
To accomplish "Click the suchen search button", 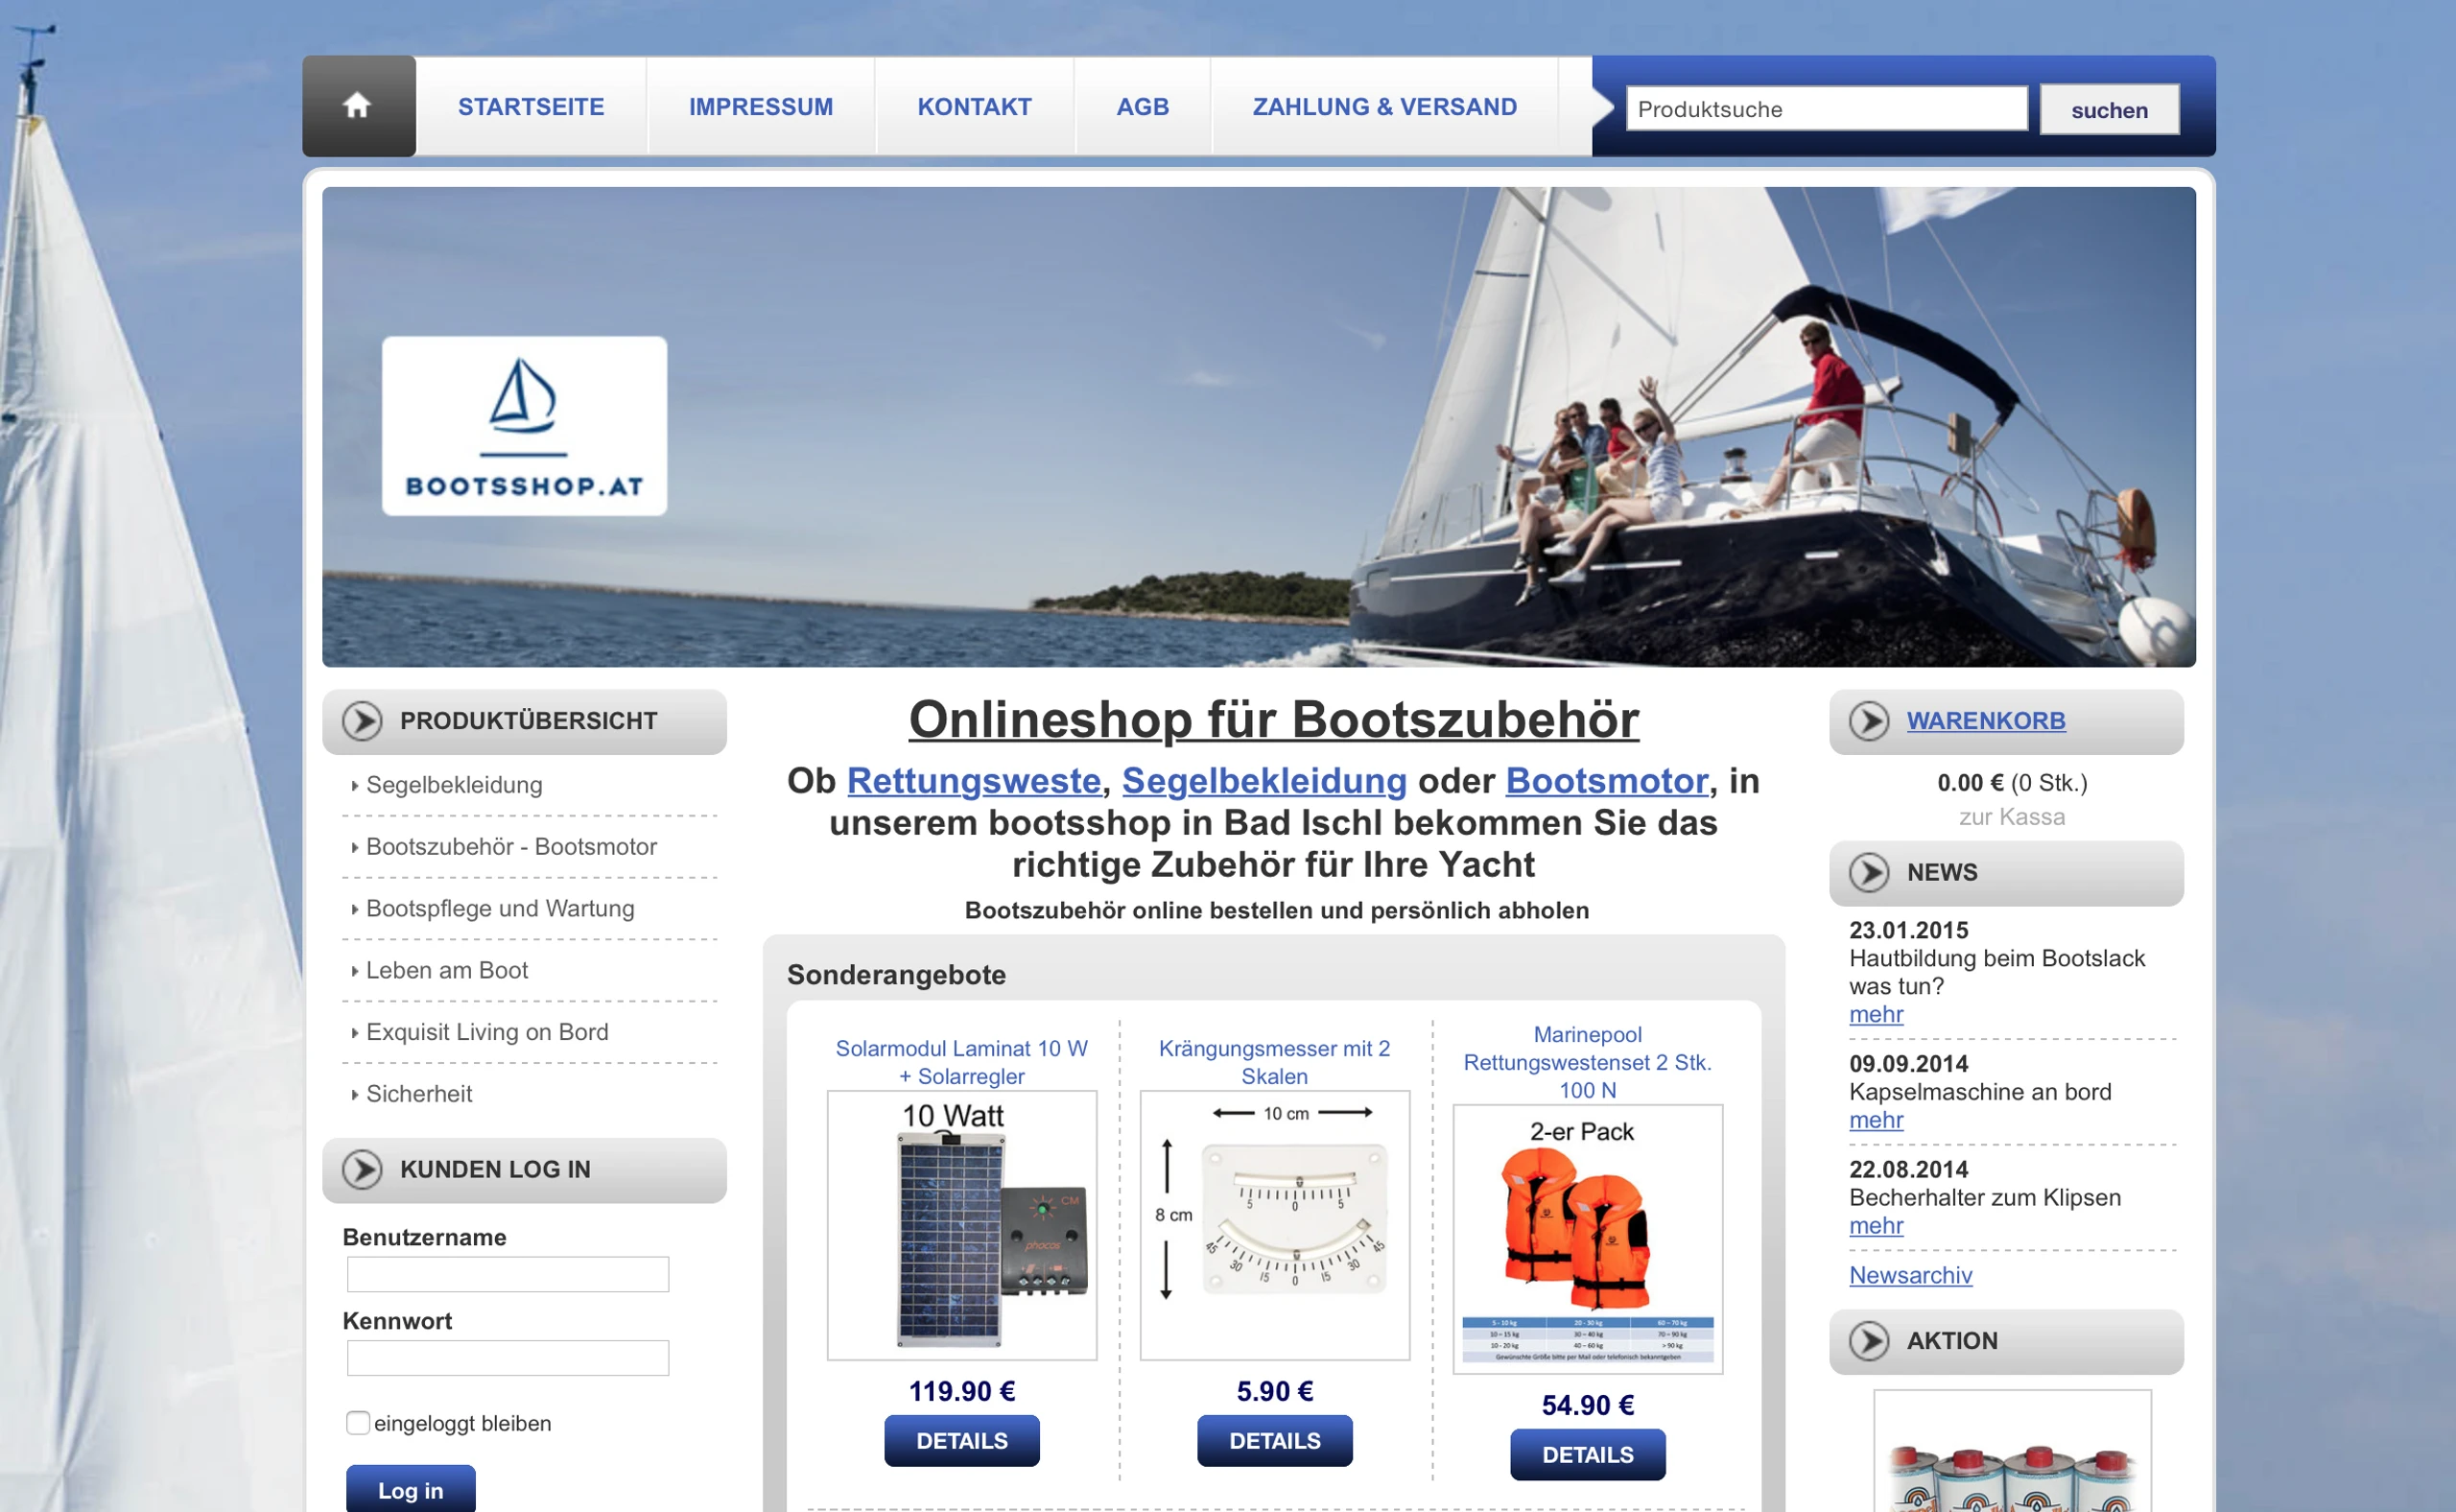I will point(2110,109).
